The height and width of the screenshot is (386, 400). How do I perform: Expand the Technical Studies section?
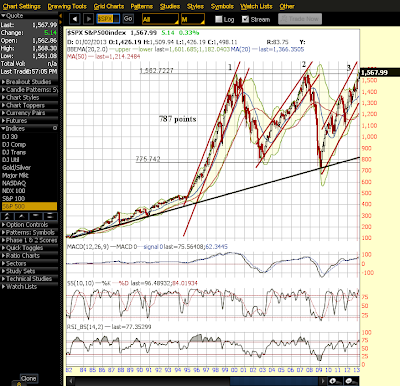27,279
